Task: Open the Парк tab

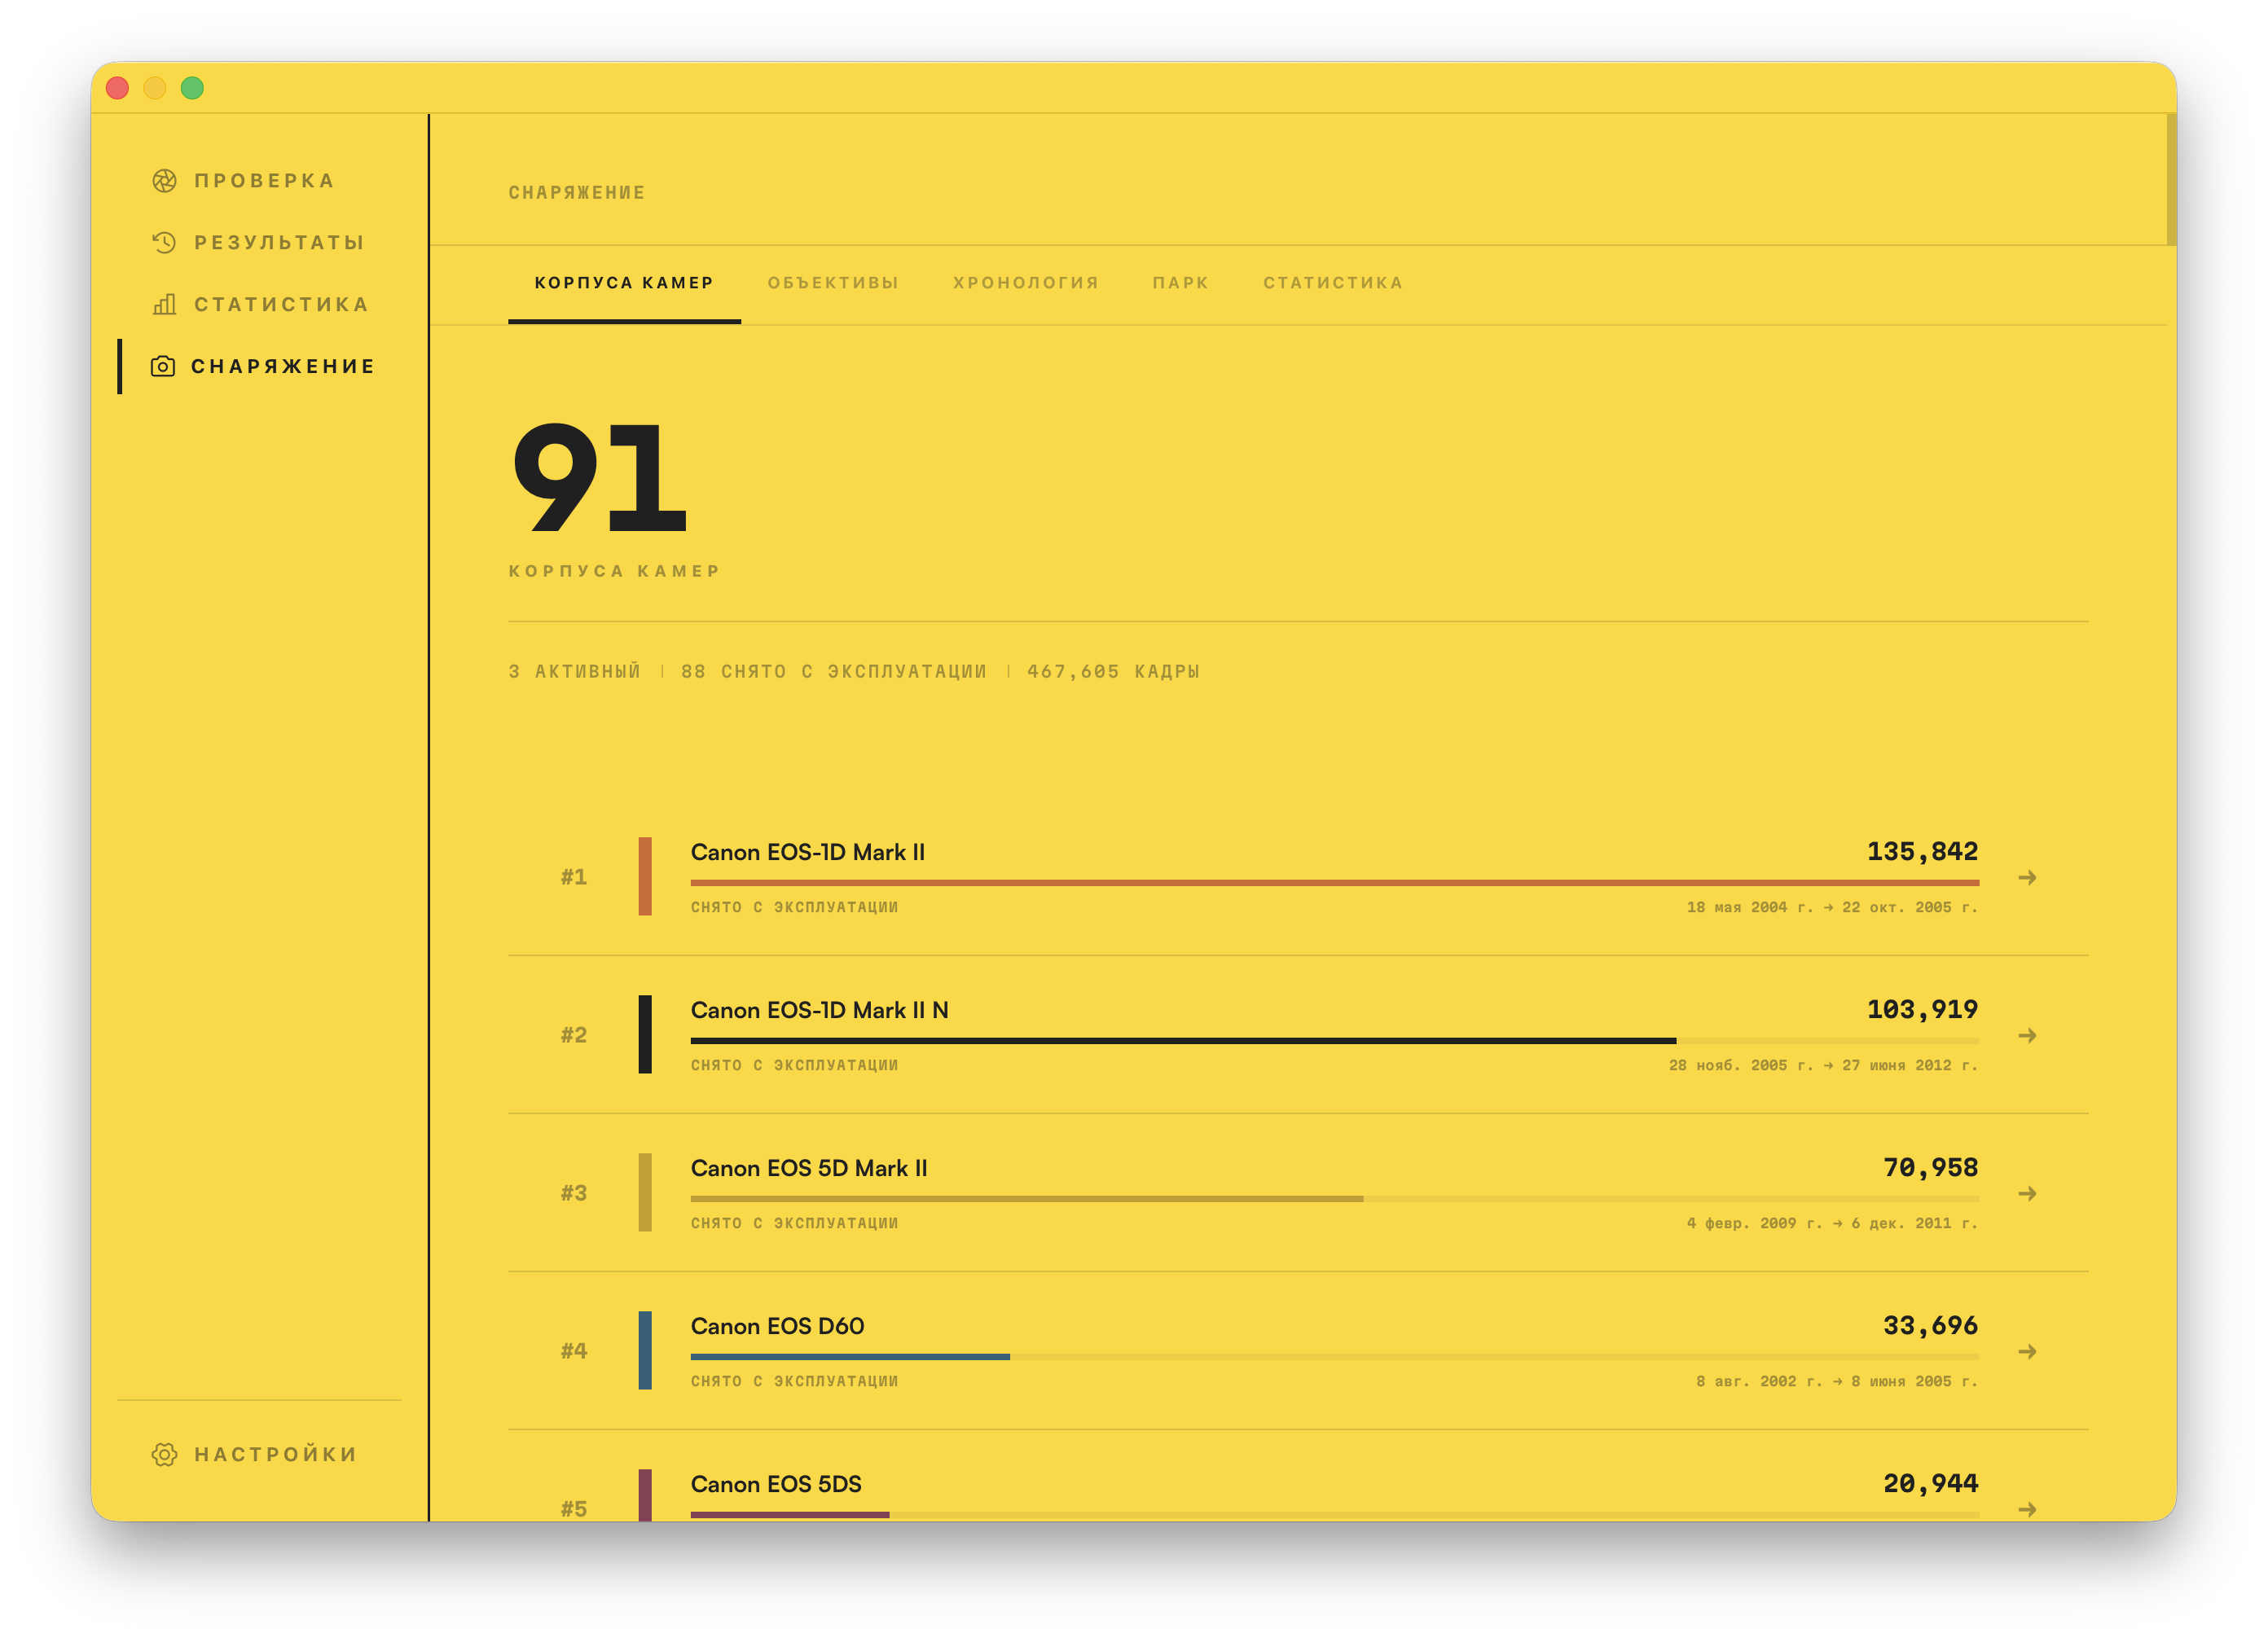Action: pyautogui.click(x=1181, y=283)
